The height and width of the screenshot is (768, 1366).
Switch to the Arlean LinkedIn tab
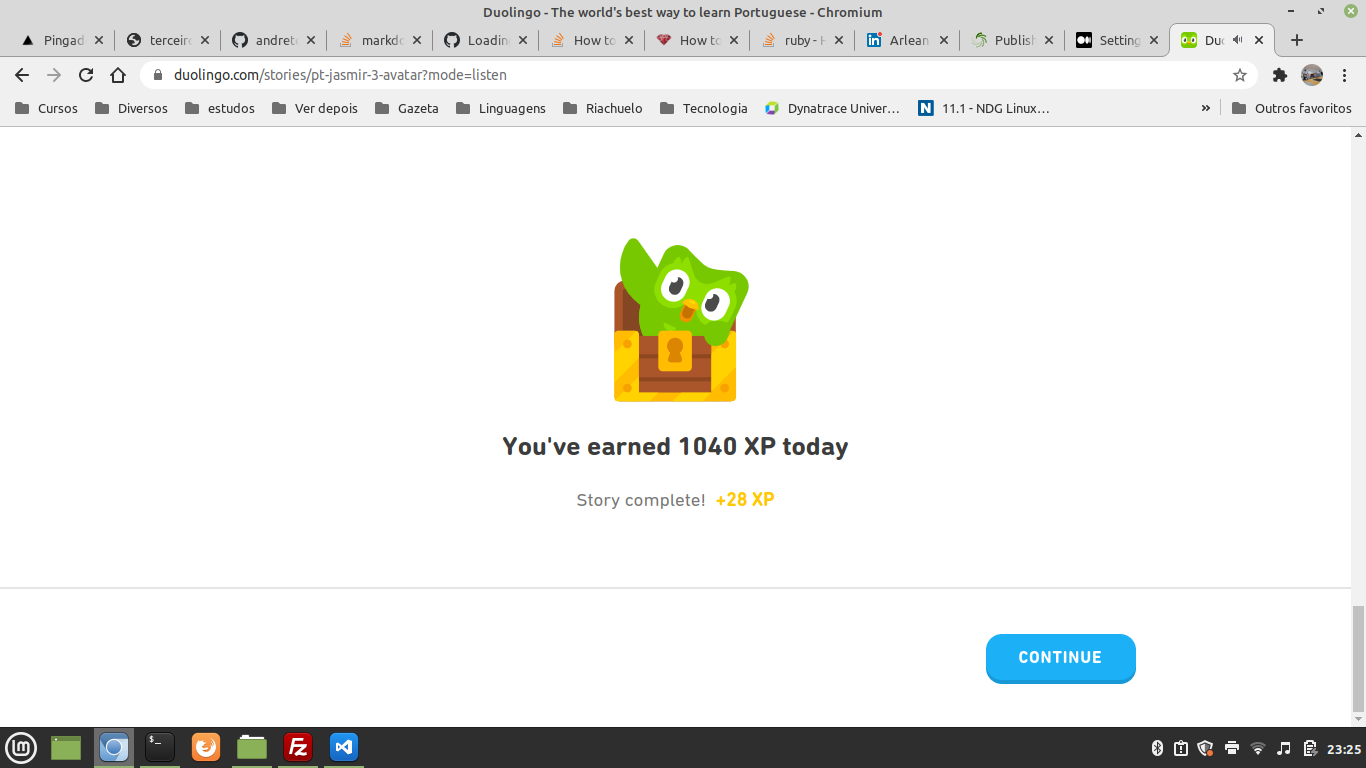click(906, 40)
